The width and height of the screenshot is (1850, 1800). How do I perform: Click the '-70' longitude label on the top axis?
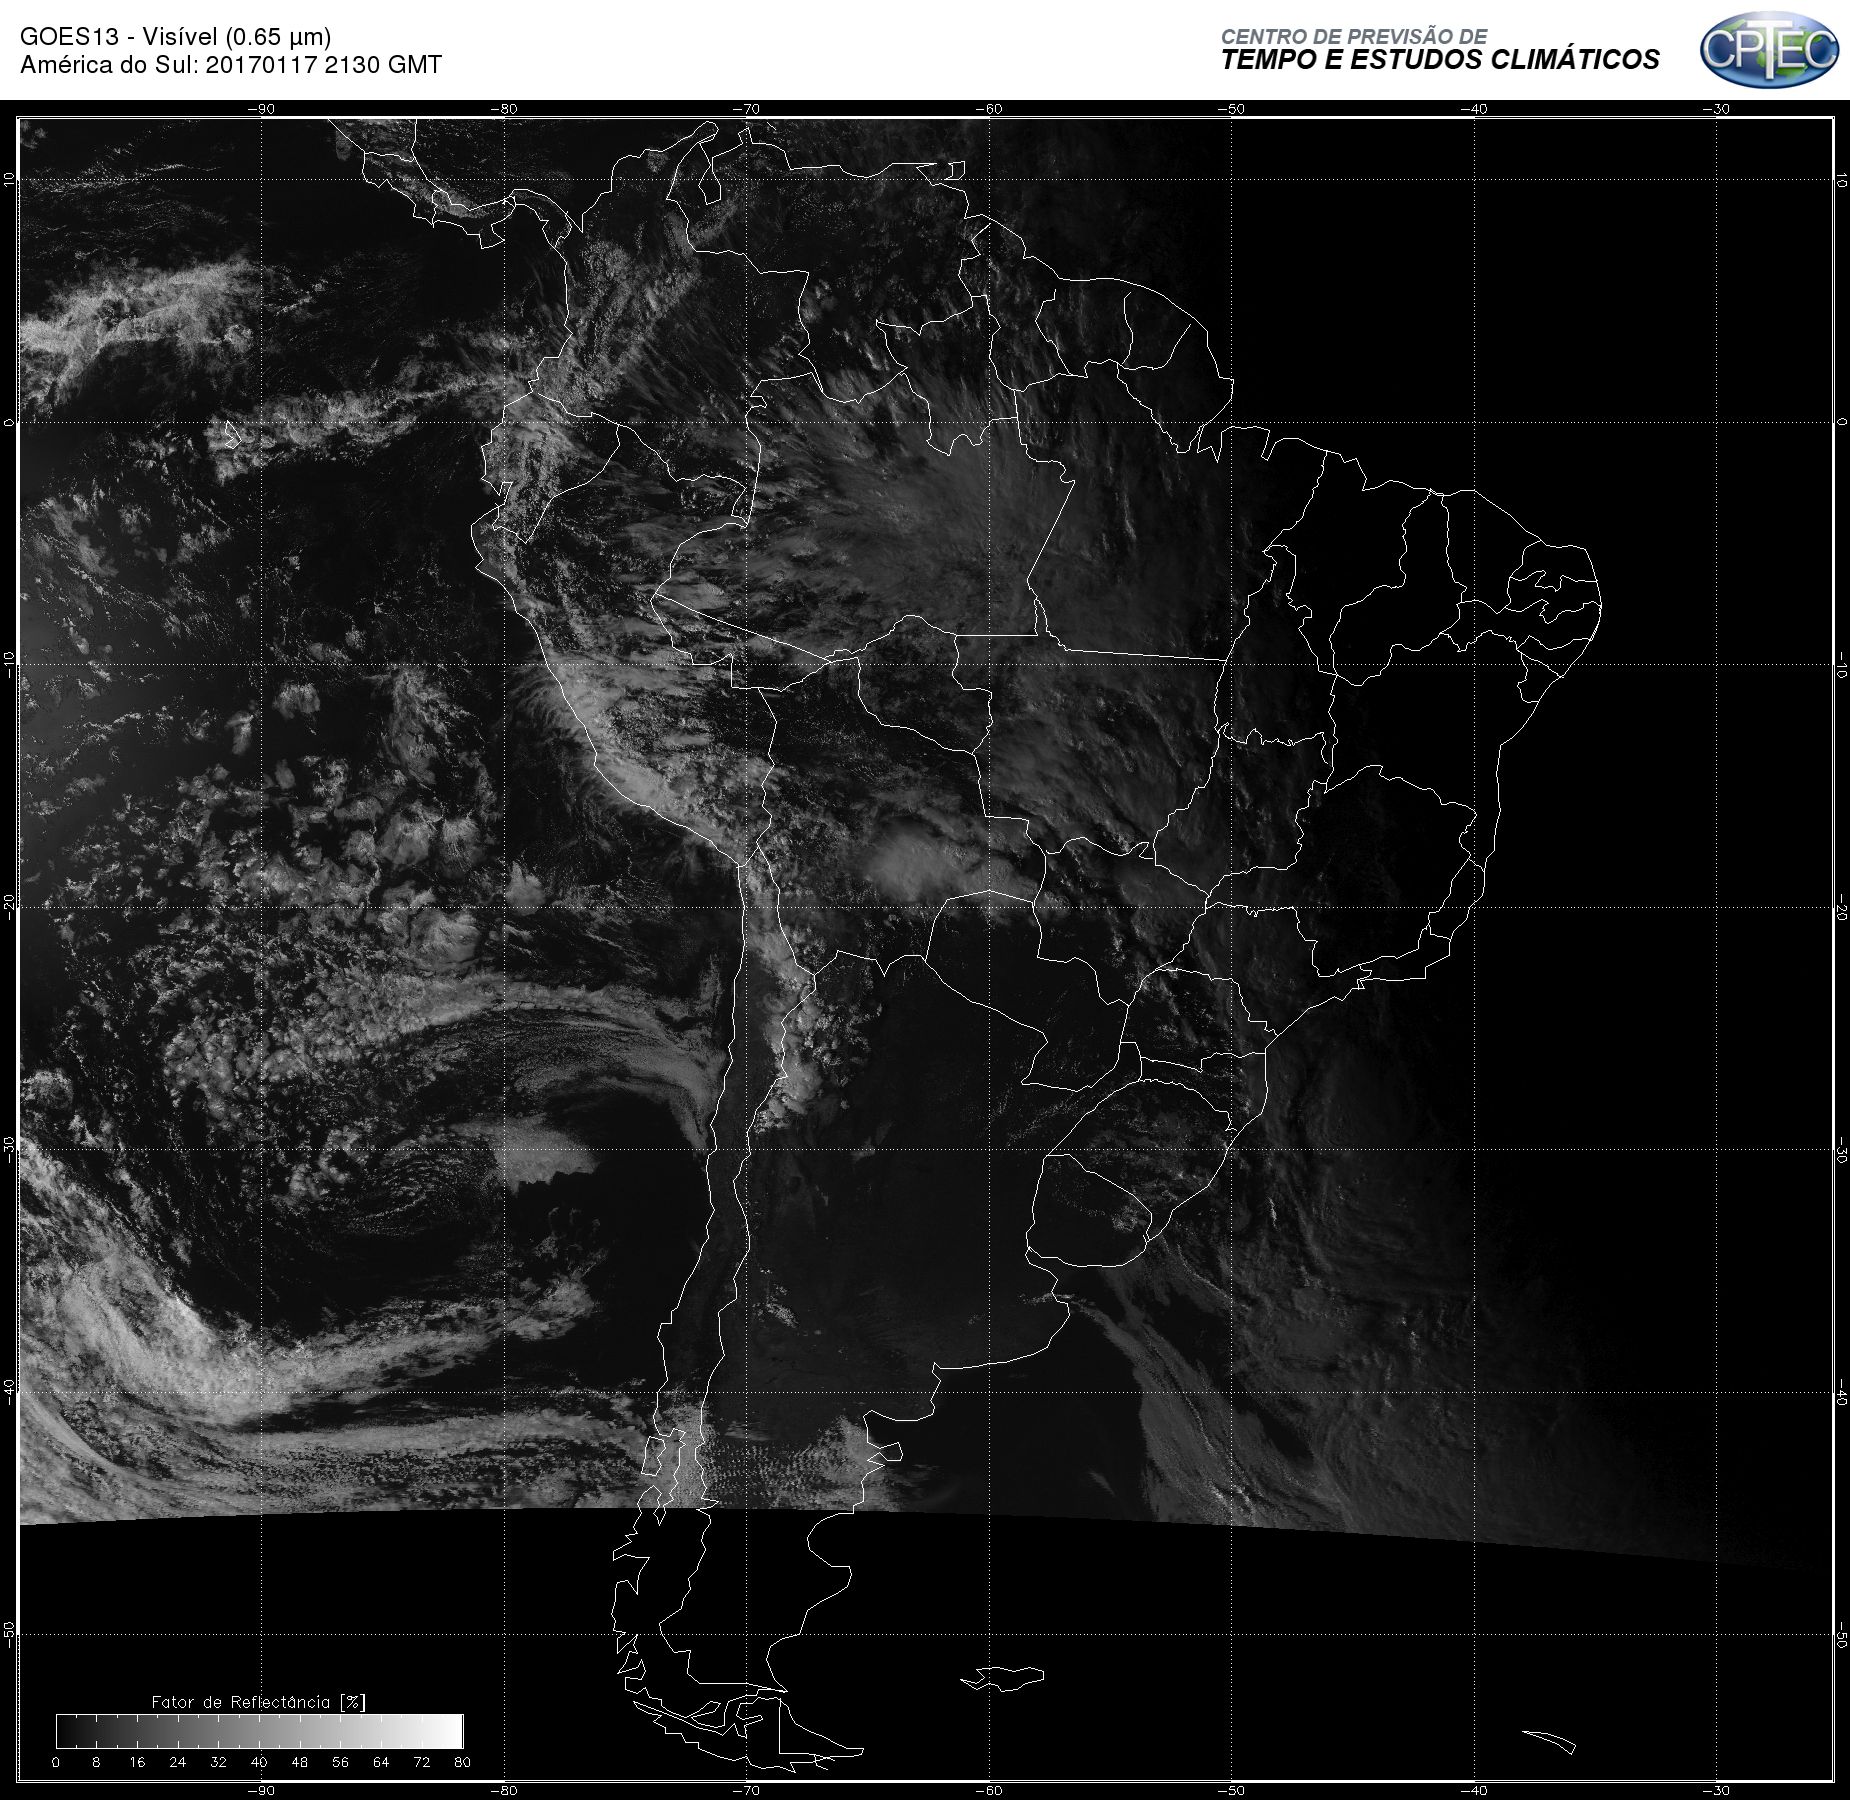pos(746,109)
